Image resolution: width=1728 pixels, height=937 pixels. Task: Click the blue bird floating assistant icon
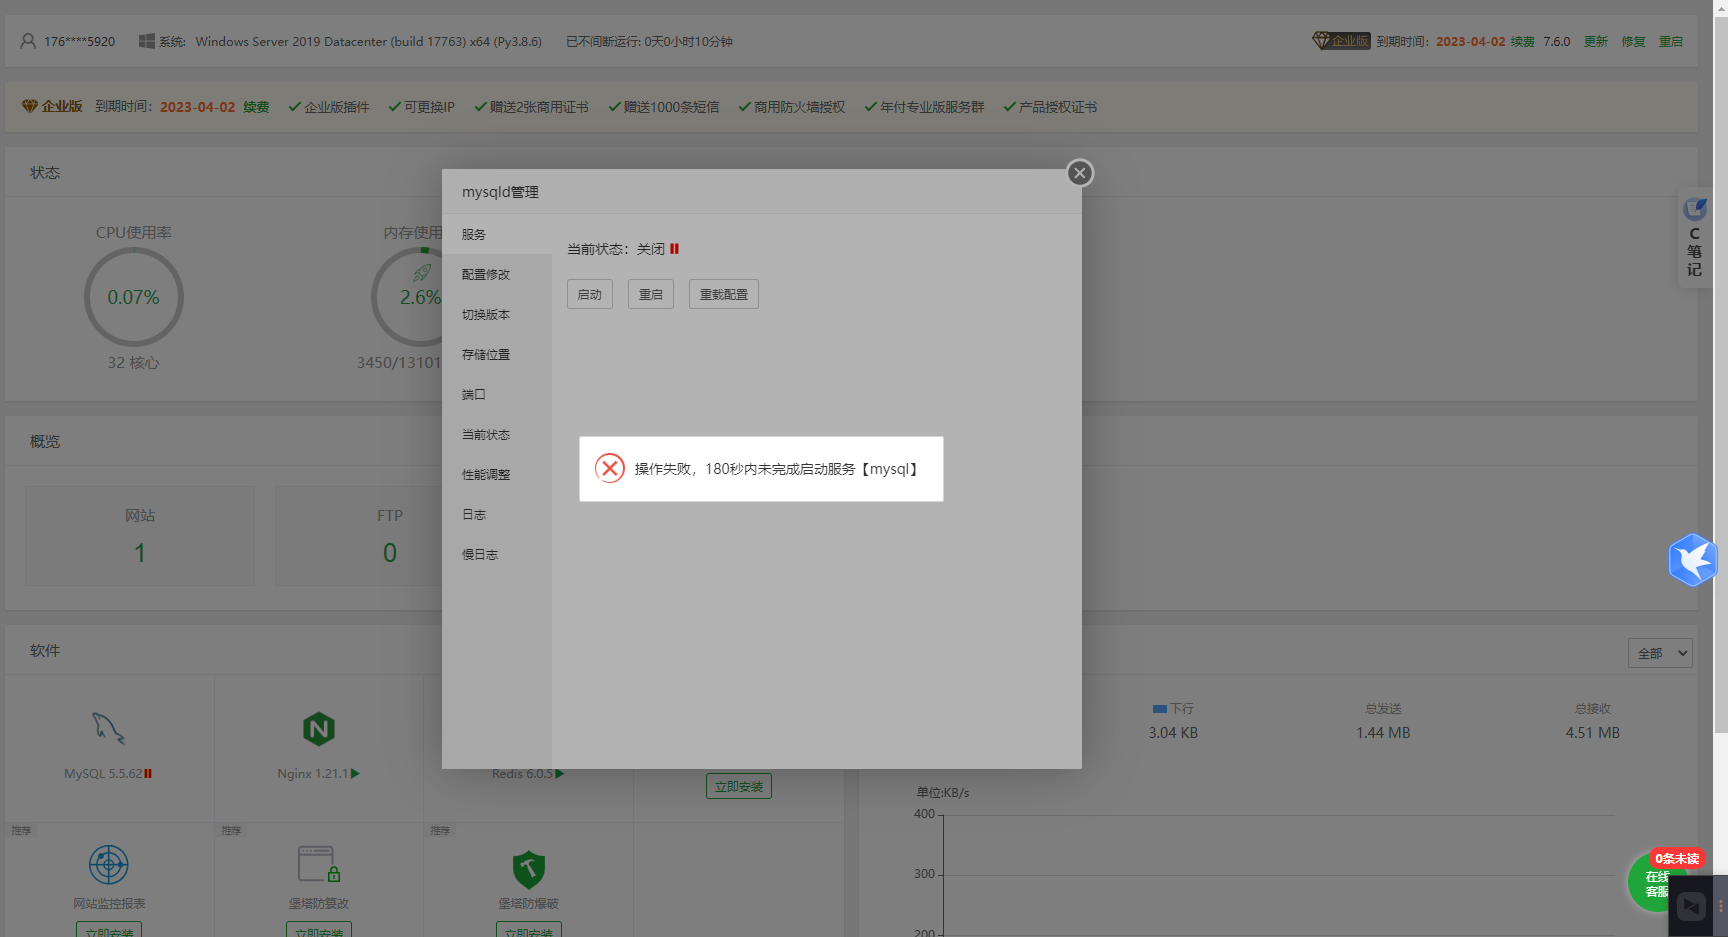[x=1693, y=560]
